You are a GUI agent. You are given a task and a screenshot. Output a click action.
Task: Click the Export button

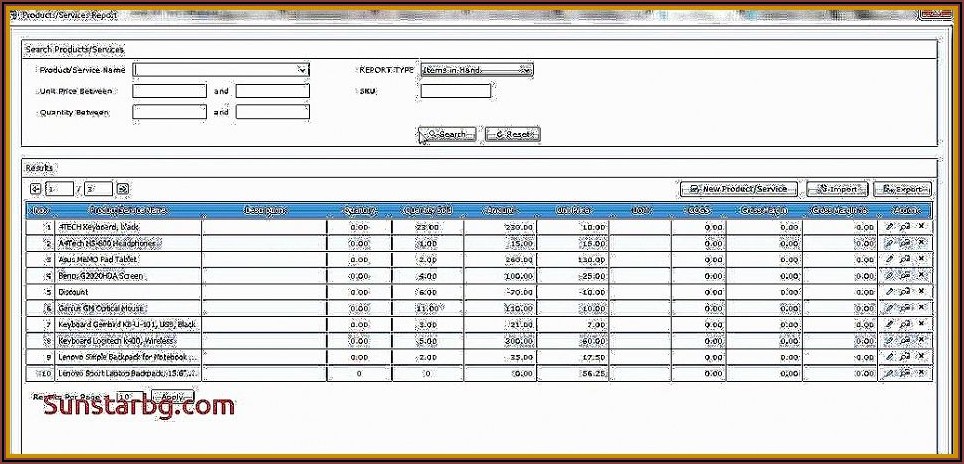tap(902, 189)
